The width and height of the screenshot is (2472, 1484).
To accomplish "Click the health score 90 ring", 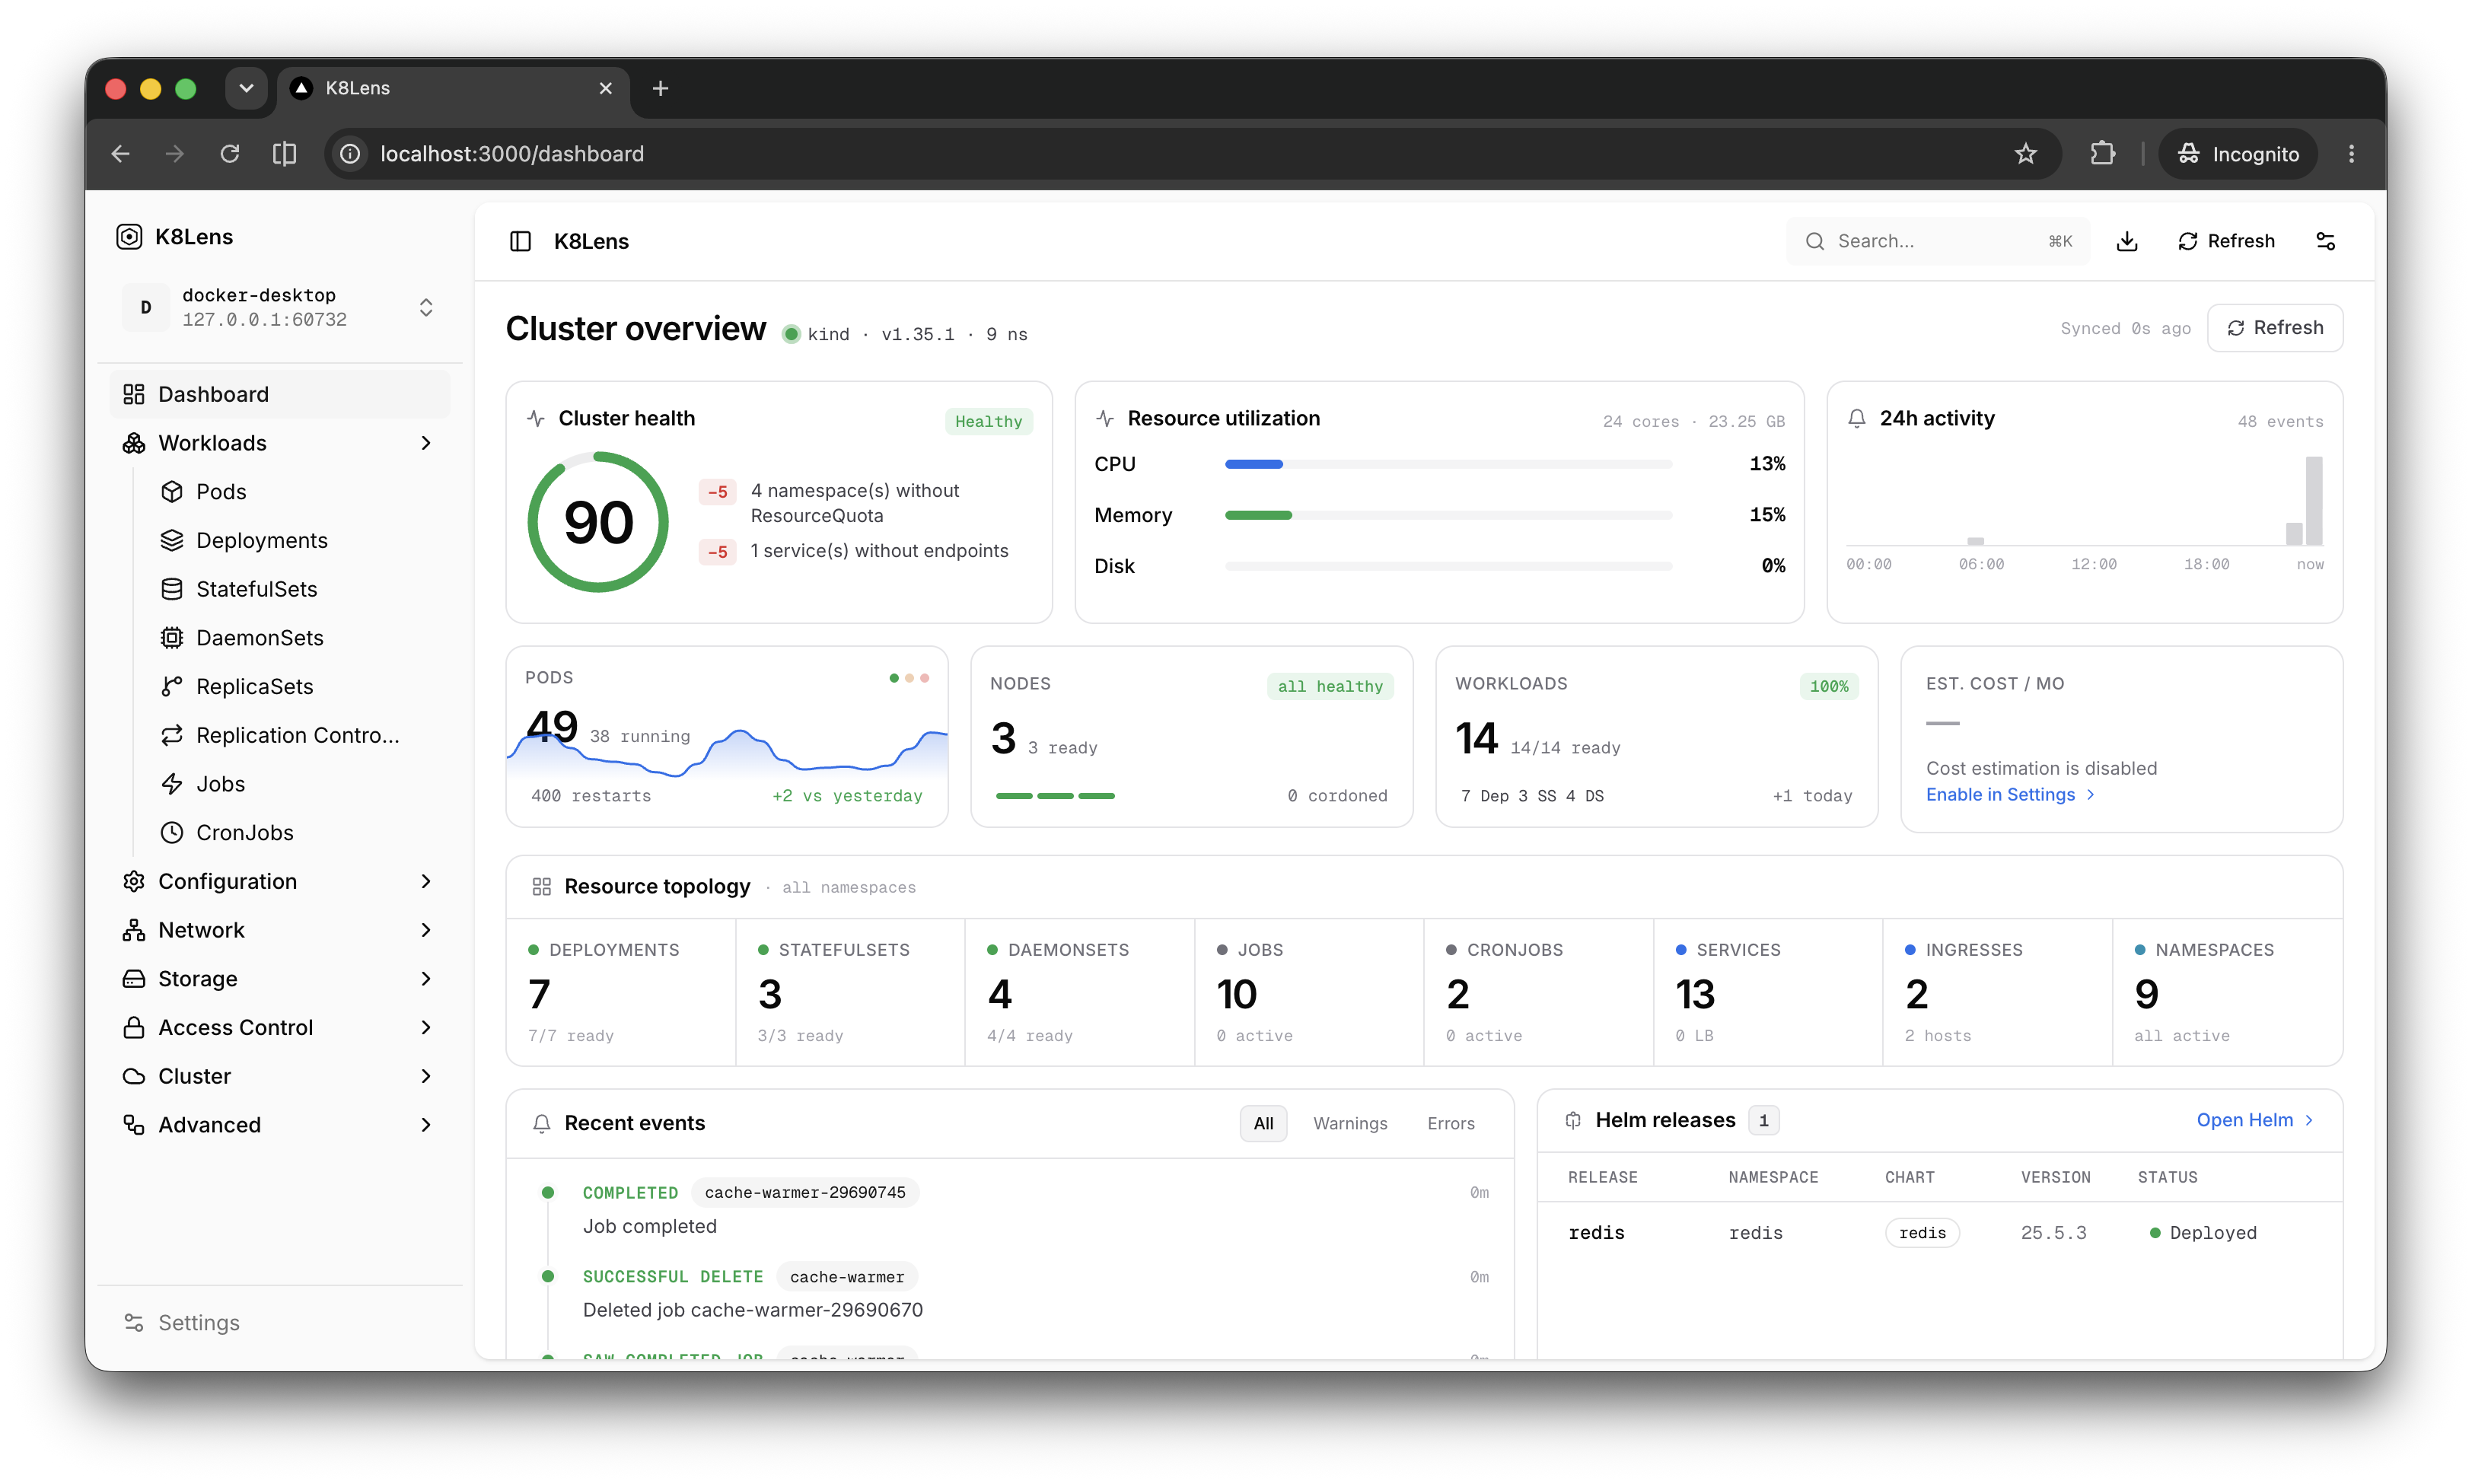I will [x=597, y=522].
